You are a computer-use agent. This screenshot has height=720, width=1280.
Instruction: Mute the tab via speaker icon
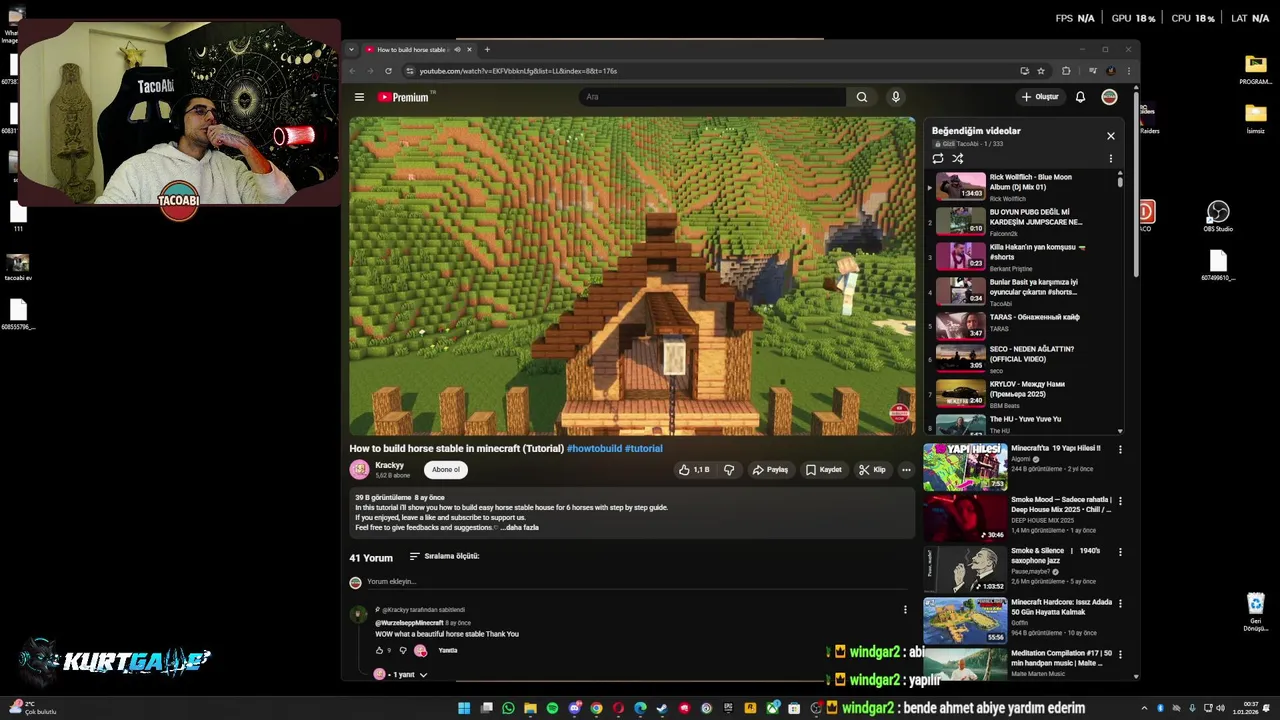(457, 49)
